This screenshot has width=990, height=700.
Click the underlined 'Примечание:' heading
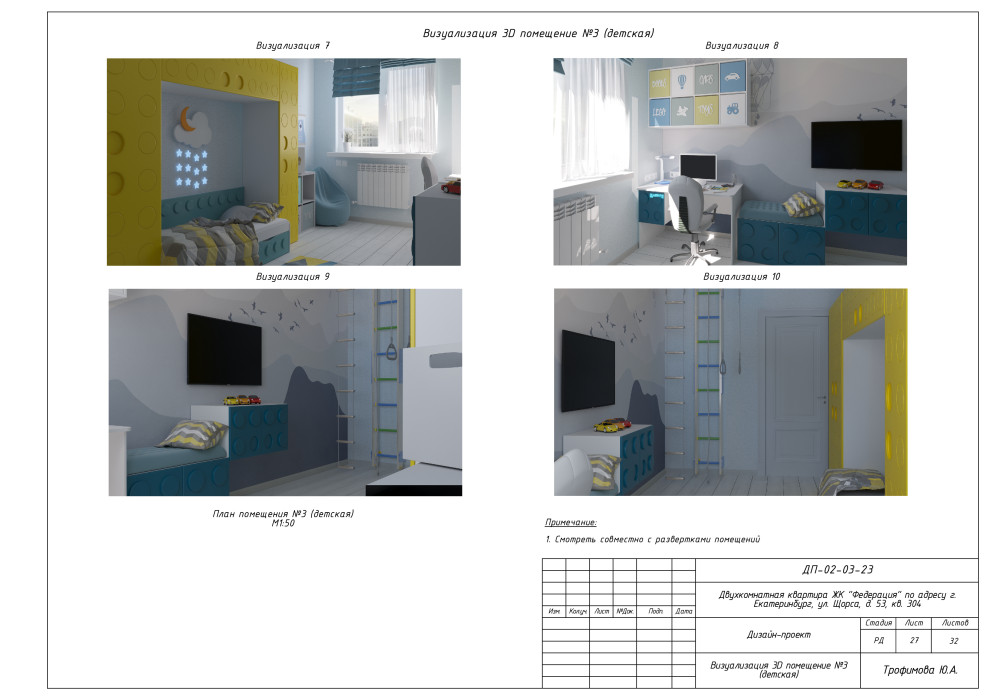(x=571, y=522)
